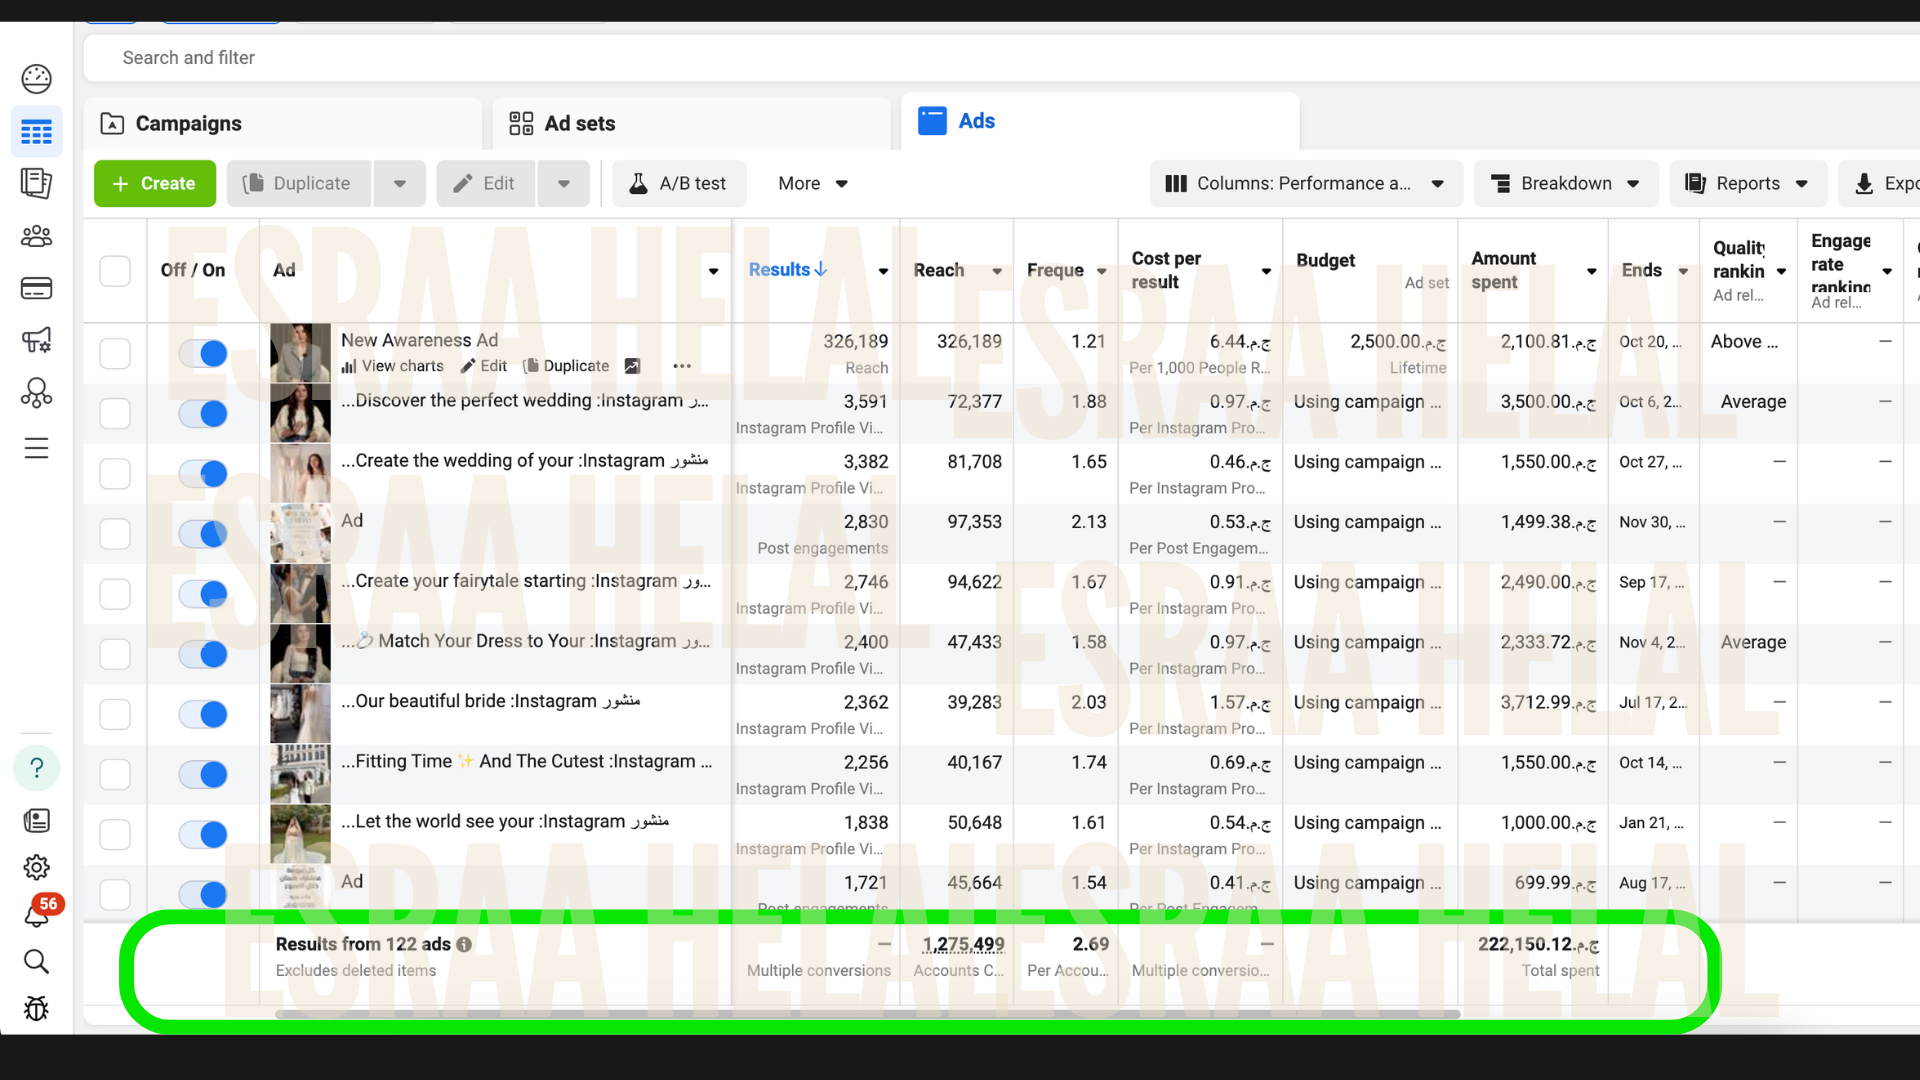The height and width of the screenshot is (1080, 1920).
Task: Click the green Create button
Action: 155,184
